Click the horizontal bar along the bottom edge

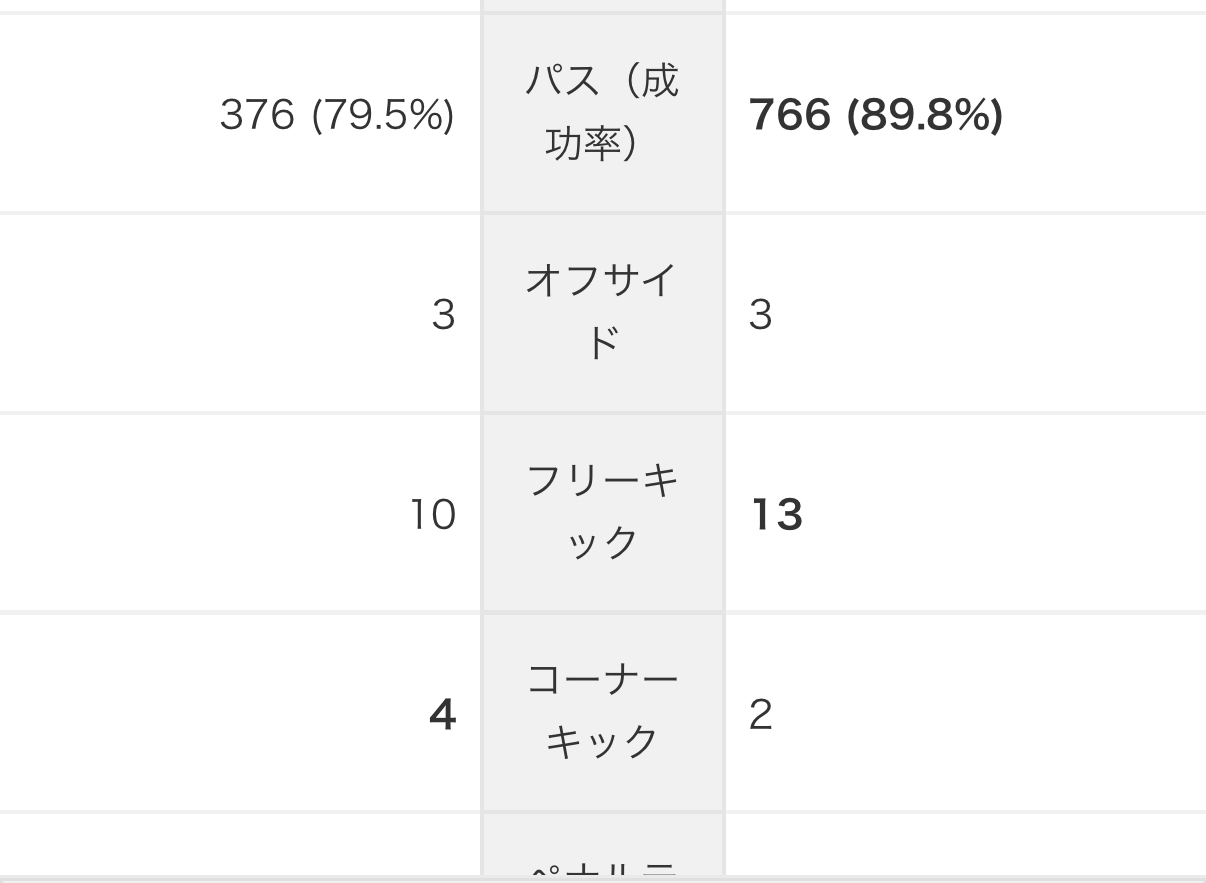coord(602,879)
